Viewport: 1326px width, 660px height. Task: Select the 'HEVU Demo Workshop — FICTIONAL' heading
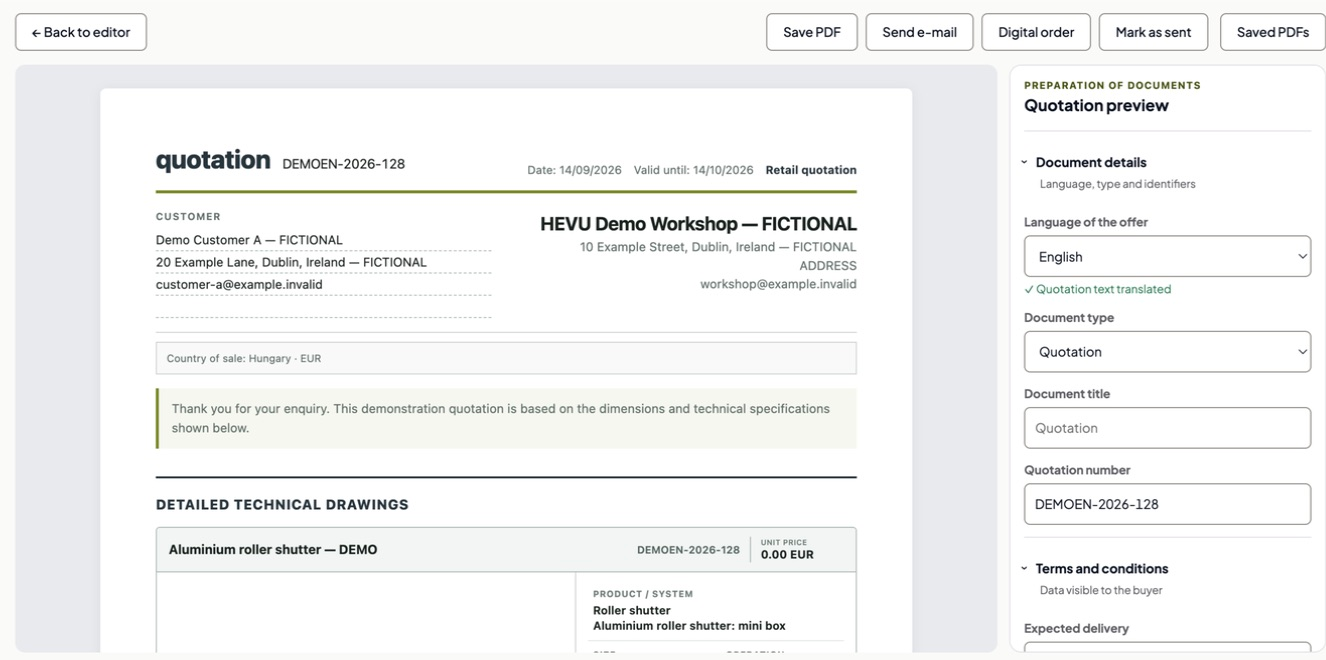click(698, 224)
